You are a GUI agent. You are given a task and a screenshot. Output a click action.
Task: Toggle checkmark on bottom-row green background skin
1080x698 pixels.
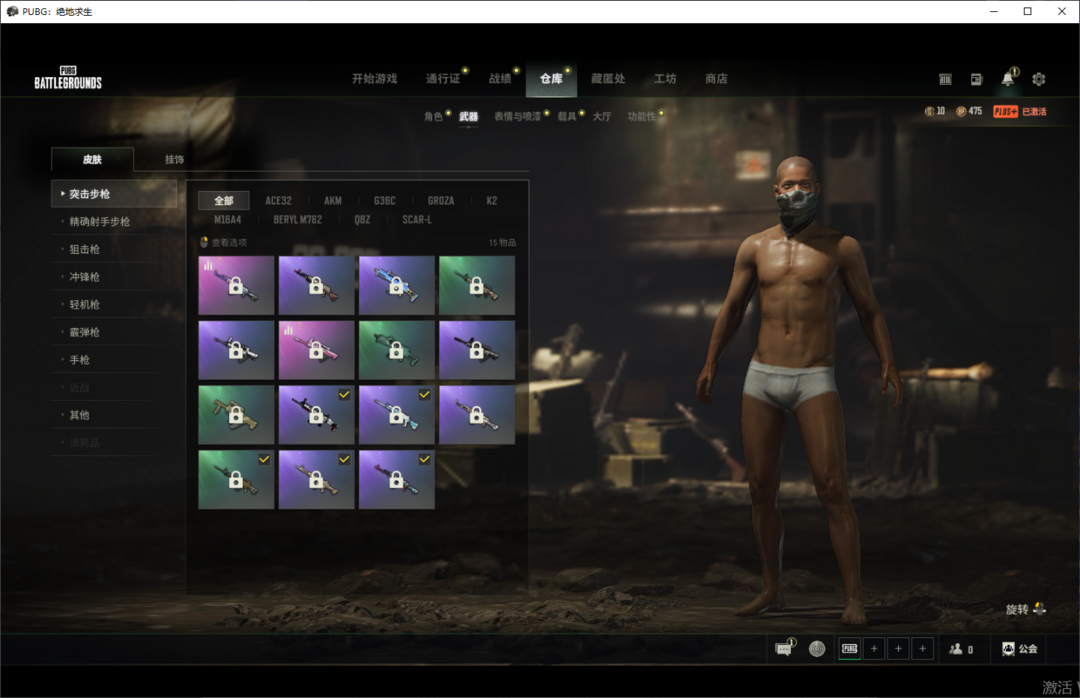click(x=264, y=459)
